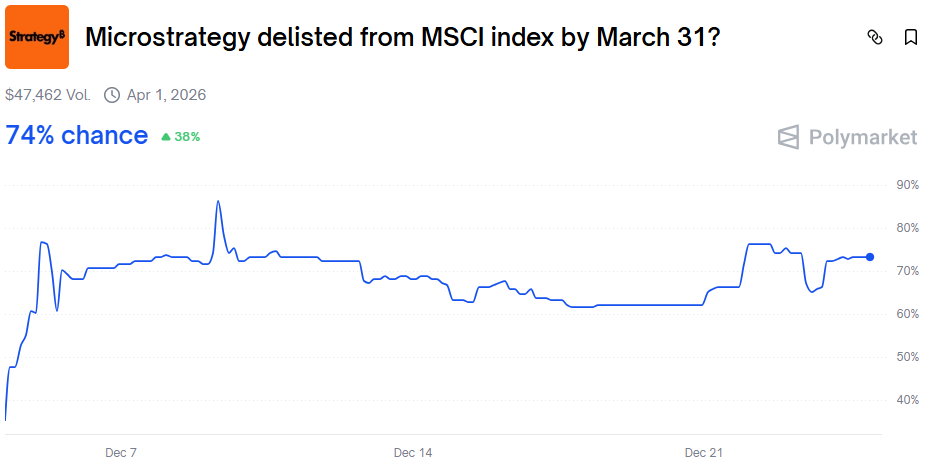Open the Strategy logo thumbnail
This screenshot has width=935, height=474.
pyautogui.click(x=37, y=37)
